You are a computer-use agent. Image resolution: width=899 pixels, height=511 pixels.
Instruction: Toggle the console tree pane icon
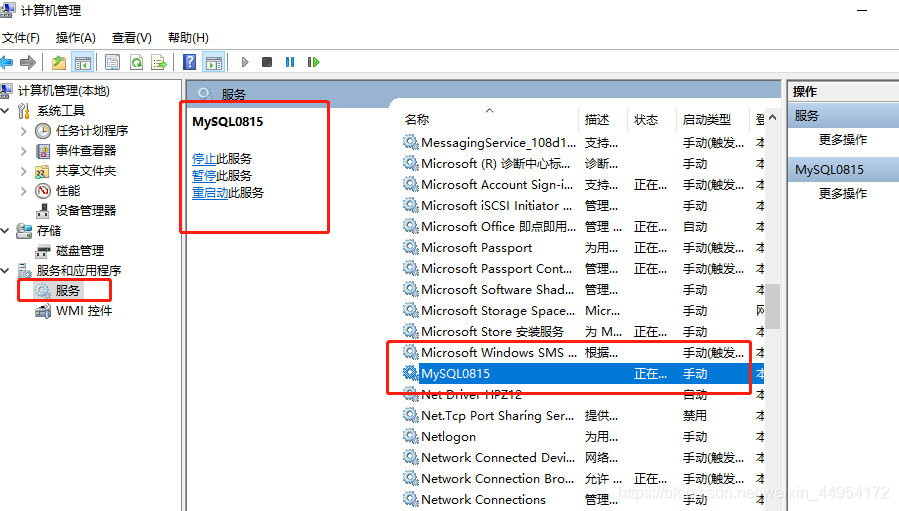[83, 62]
